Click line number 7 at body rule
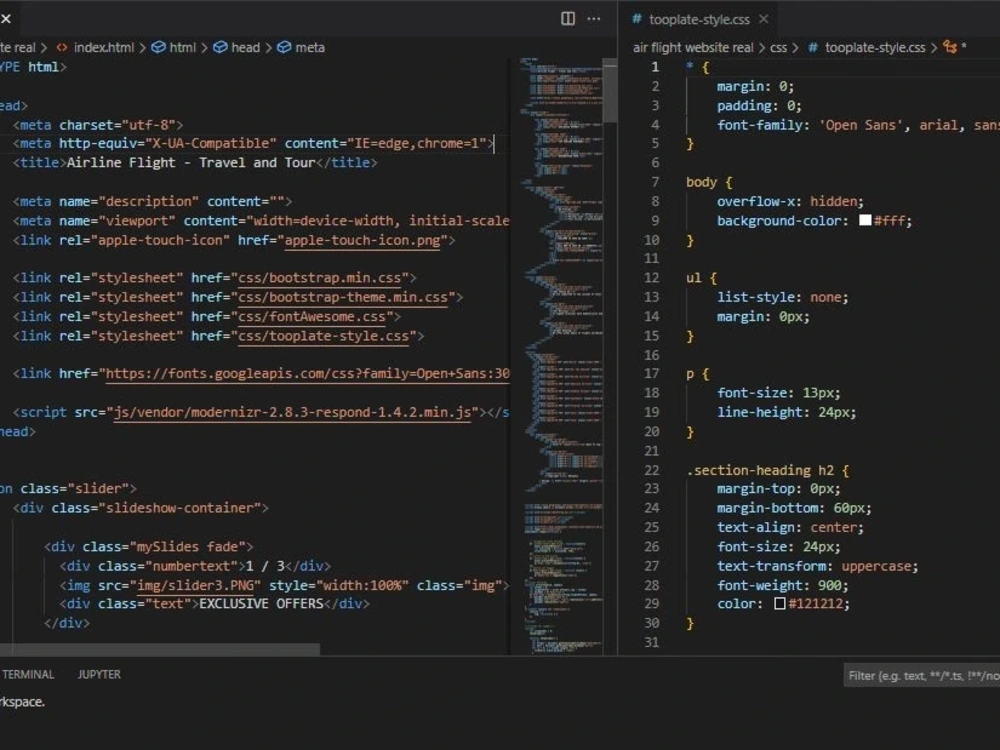The height and width of the screenshot is (750, 1000). (x=655, y=182)
